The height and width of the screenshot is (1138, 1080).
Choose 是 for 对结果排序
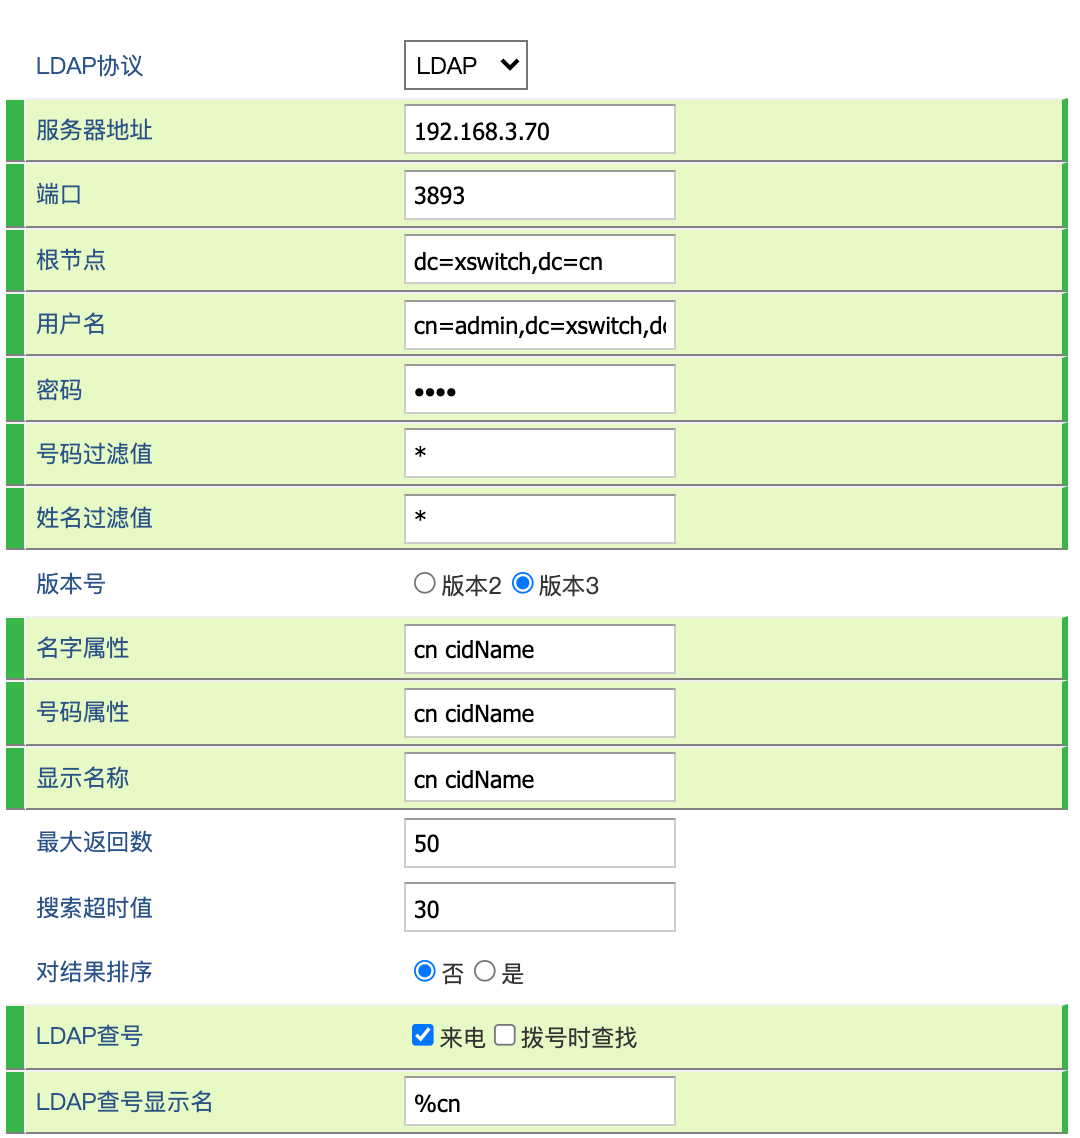tap(485, 971)
